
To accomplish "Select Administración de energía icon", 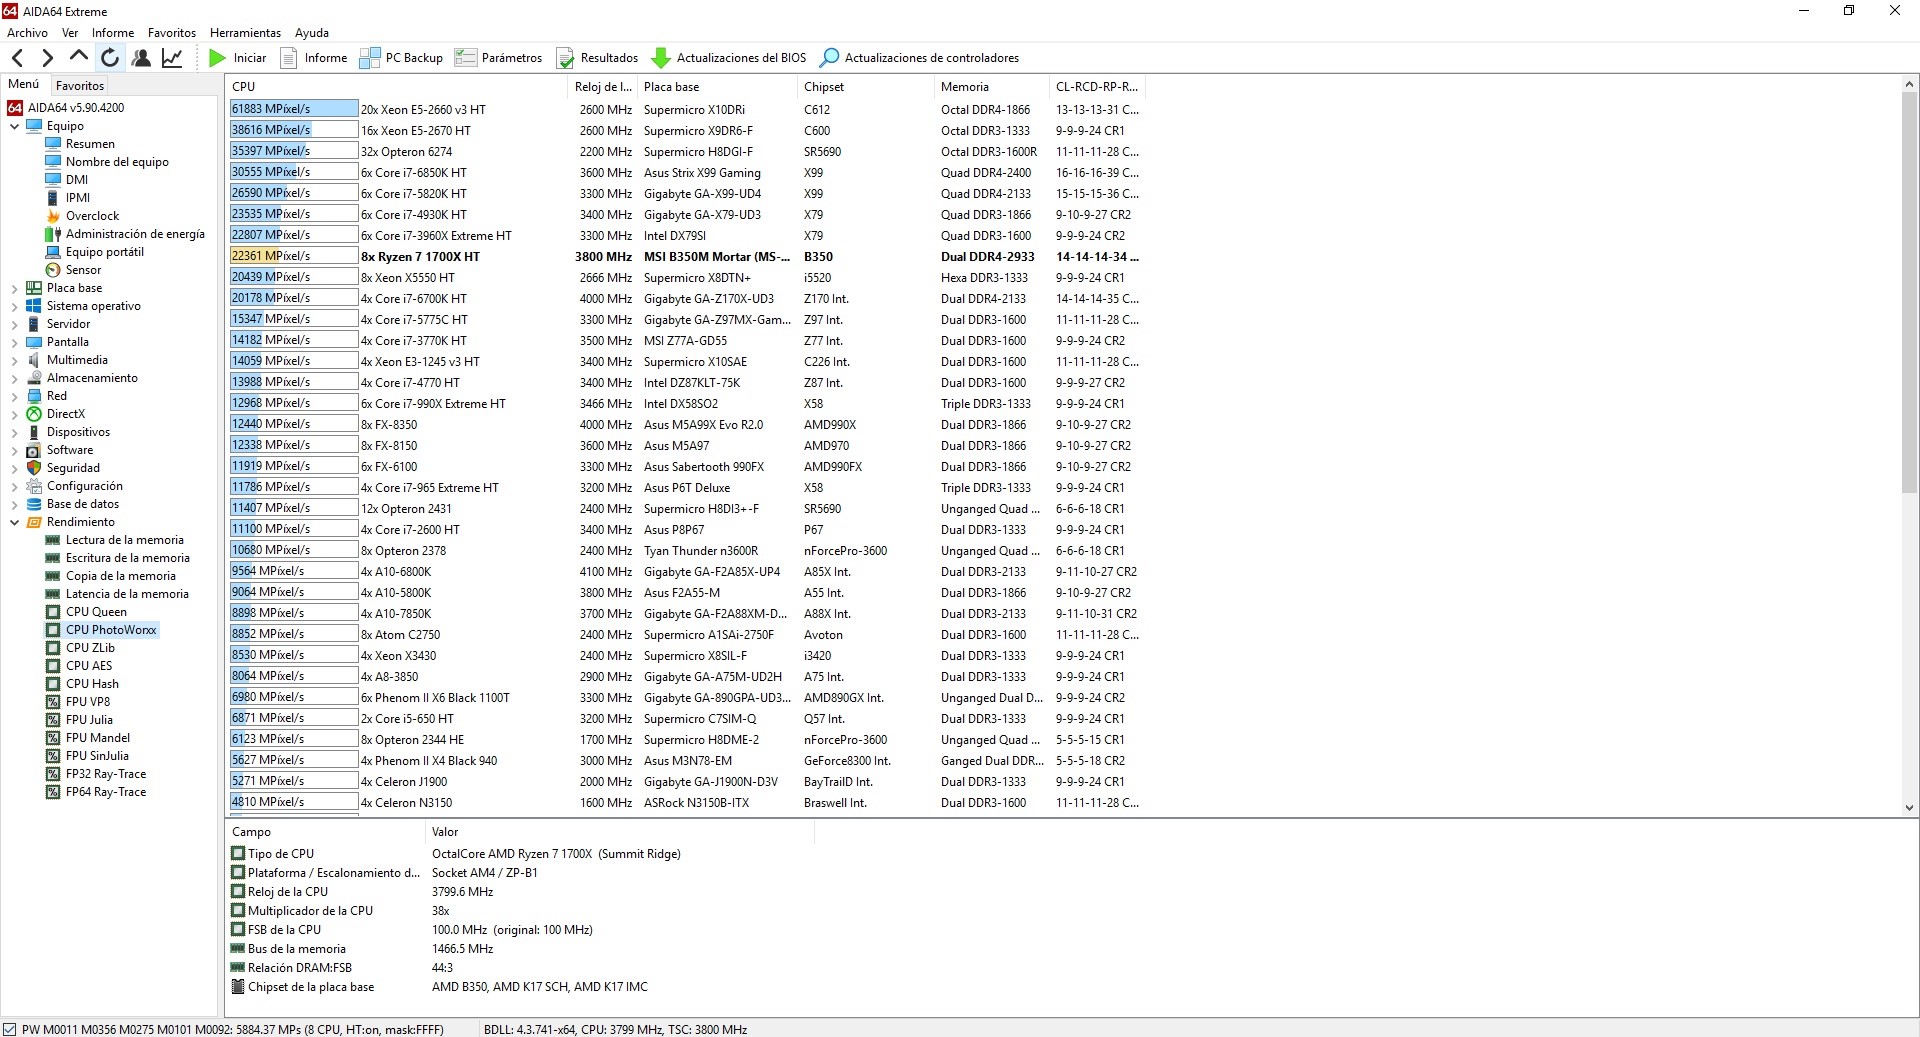I will coord(53,234).
